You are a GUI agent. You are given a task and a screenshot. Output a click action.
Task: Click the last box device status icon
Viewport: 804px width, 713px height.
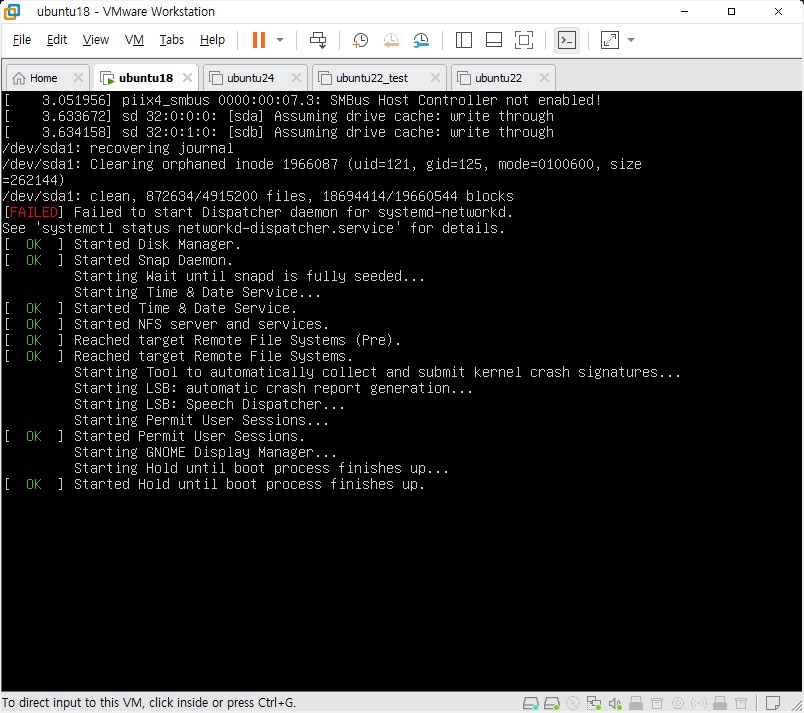[740, 703]
